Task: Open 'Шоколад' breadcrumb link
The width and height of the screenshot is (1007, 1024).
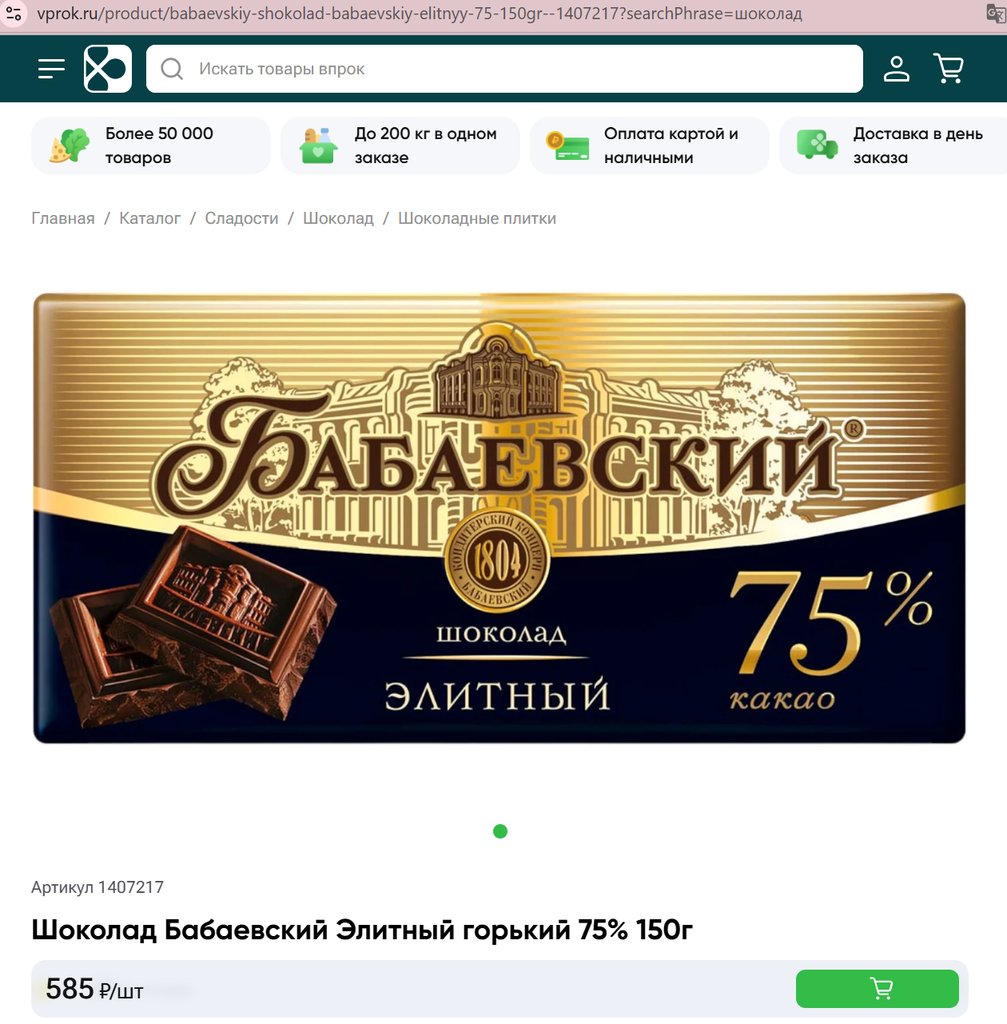Action: click(x=338, y=218)
